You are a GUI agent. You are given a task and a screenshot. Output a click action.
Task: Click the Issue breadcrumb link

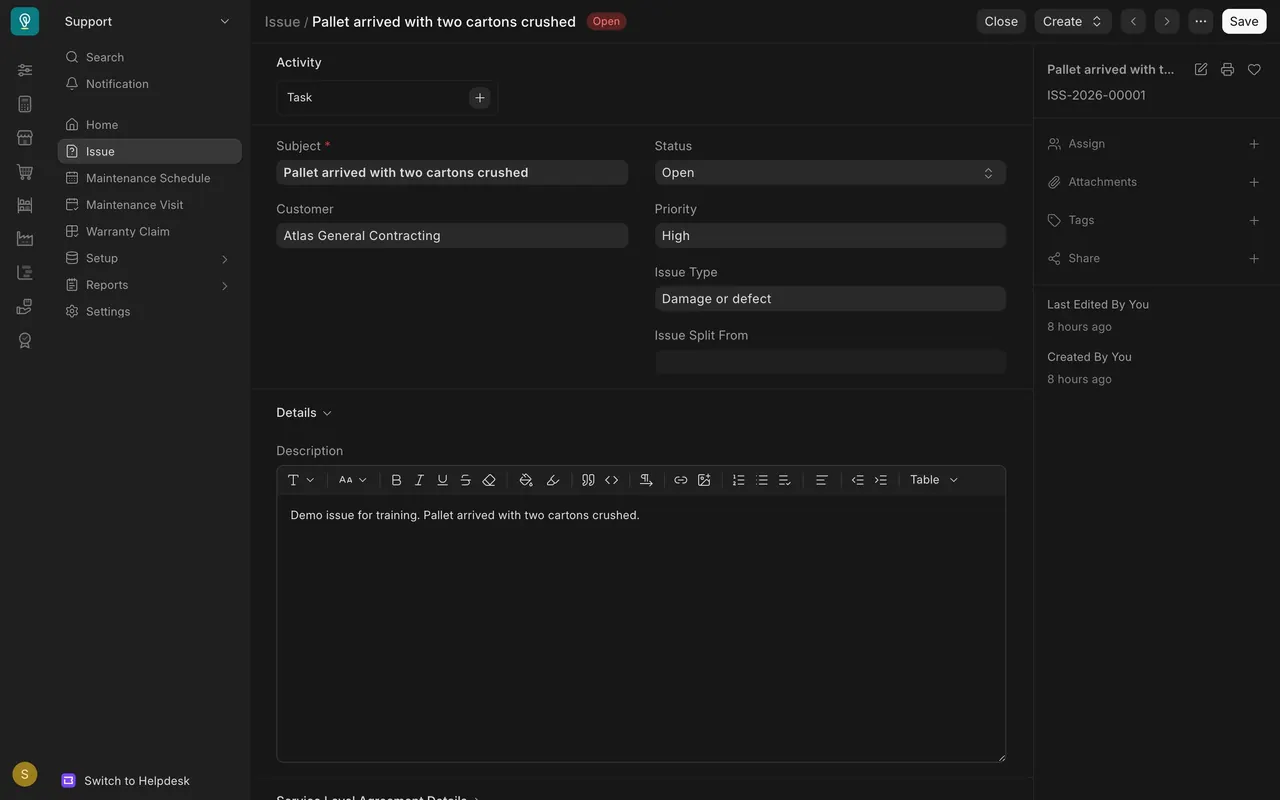(282, 21)
